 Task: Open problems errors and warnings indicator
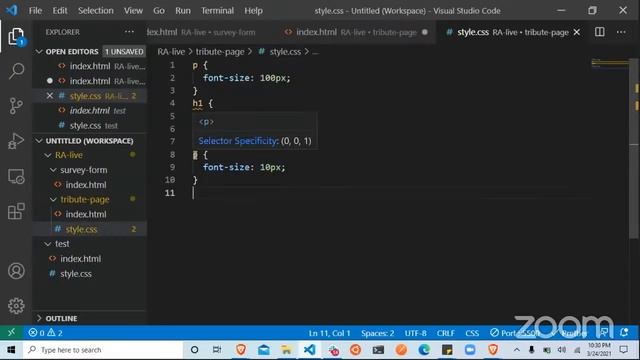click(45, 333)
